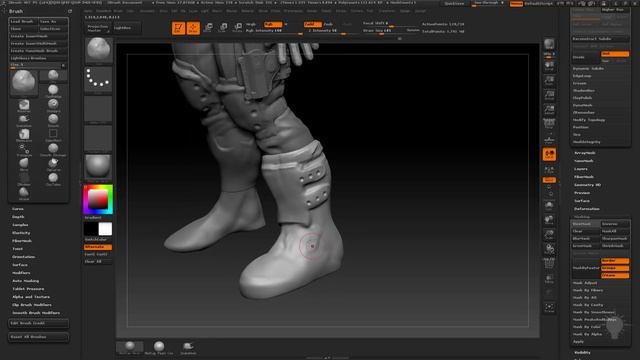Image resolution: width=640 pixels, height=360 pixels.
Task: Open the Transform menu
Action: coord(387,11)
